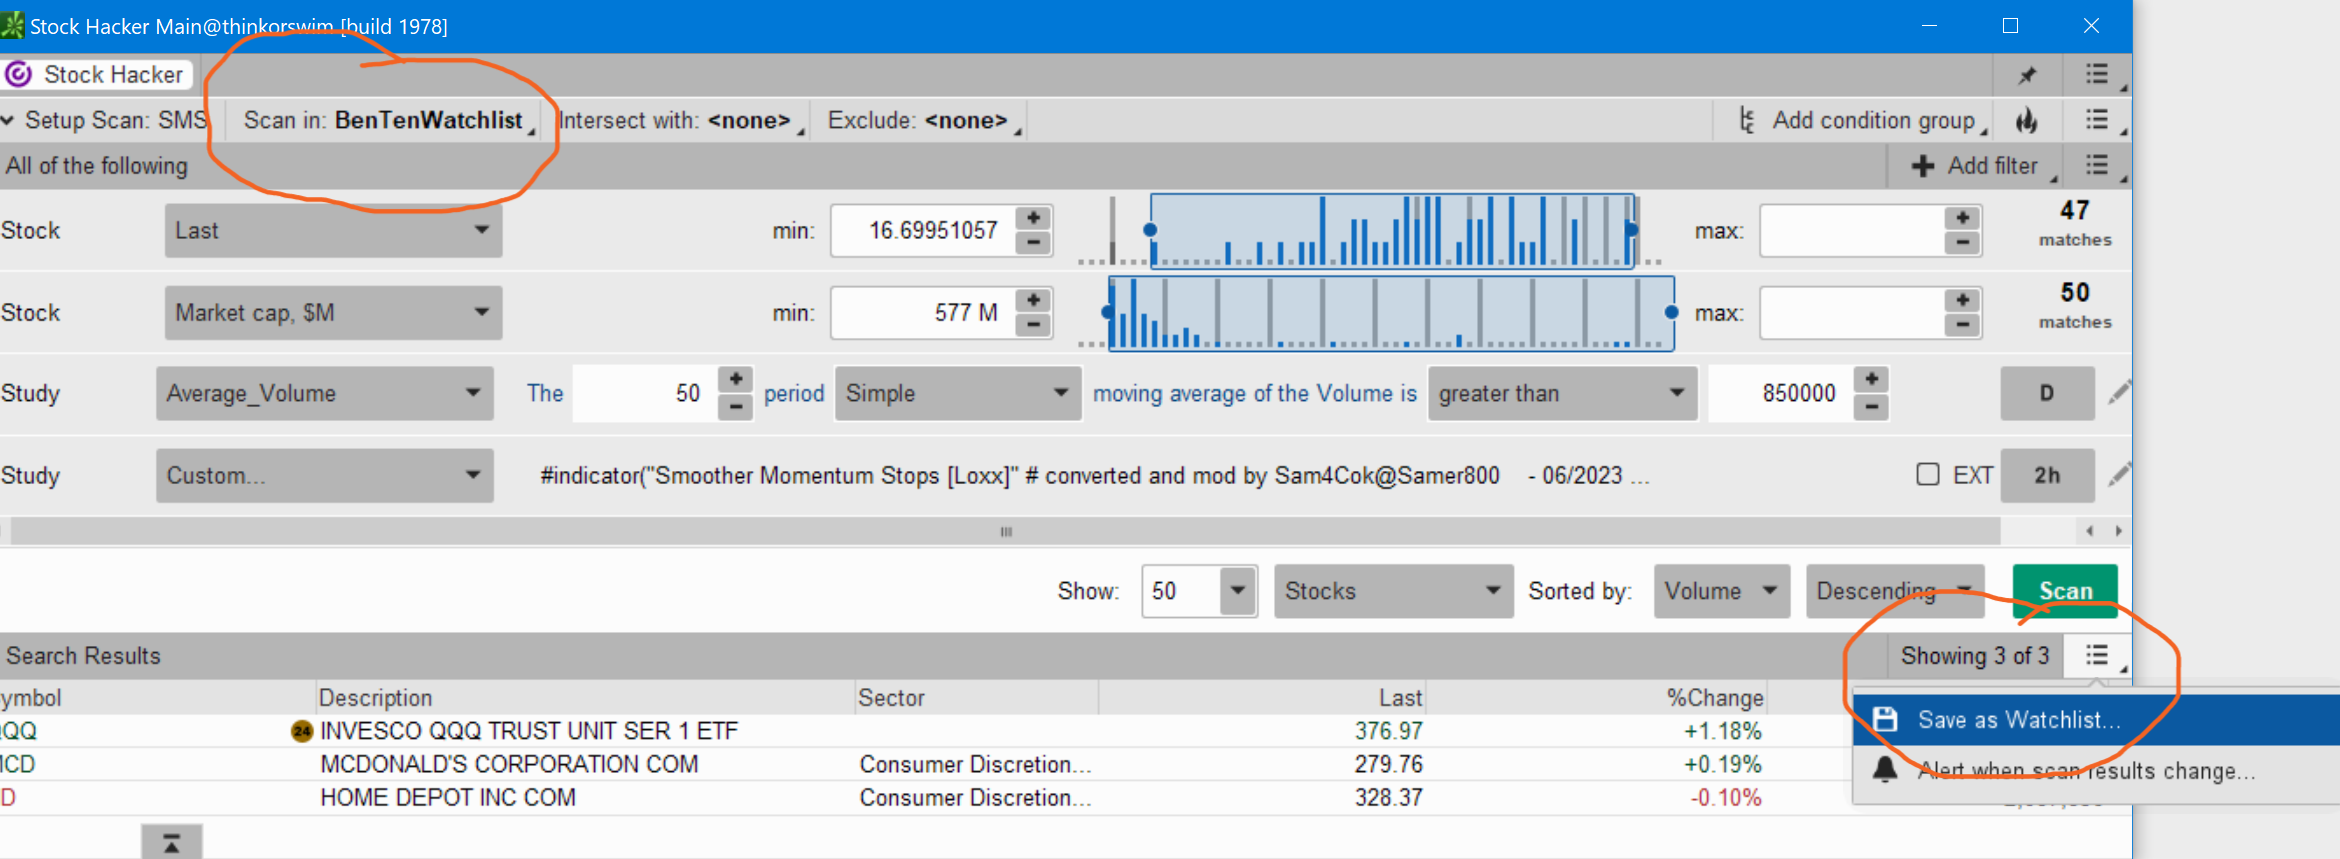Image resolution: width=2340 pixels, height=859 pixels.
Task: Click the Last filter left range handle
Action: tap(1151, 230)
